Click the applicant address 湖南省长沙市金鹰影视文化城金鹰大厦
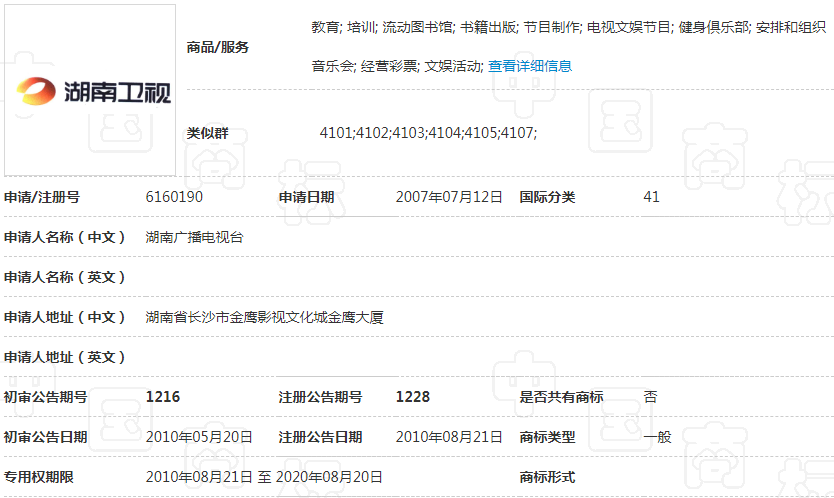Image resolution: width=834 pixels, height=498 pixels. tap(264, 317)
